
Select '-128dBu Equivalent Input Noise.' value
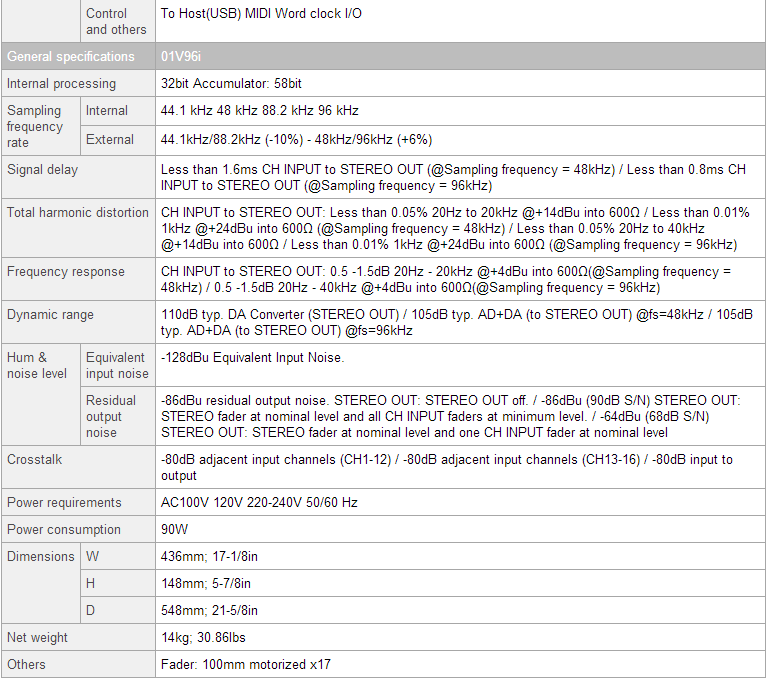point(253,358)
